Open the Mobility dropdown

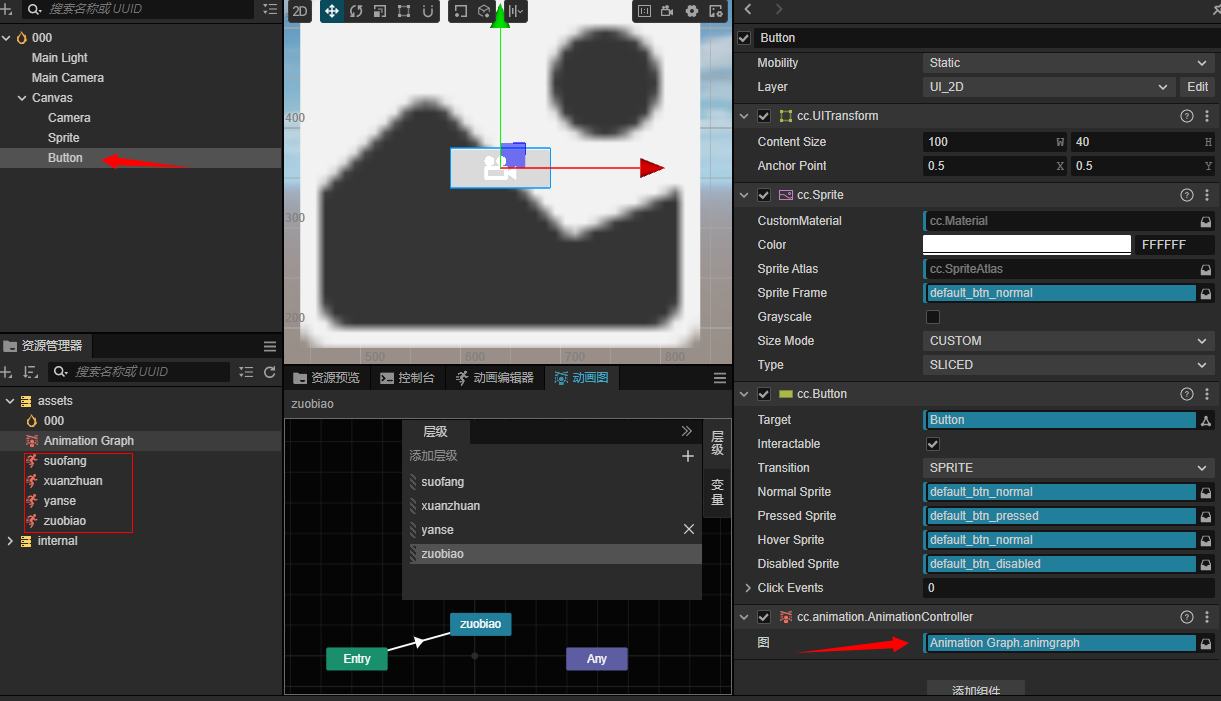coord(1068,63)
